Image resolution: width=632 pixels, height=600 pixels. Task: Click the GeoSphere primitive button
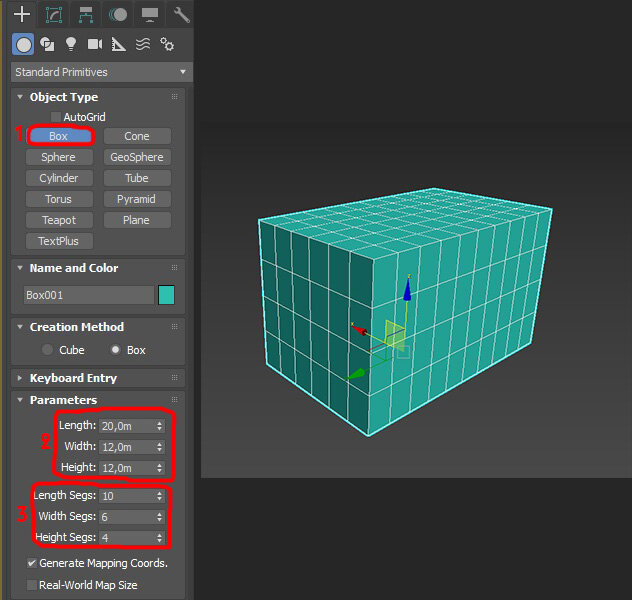click(137, 157)
